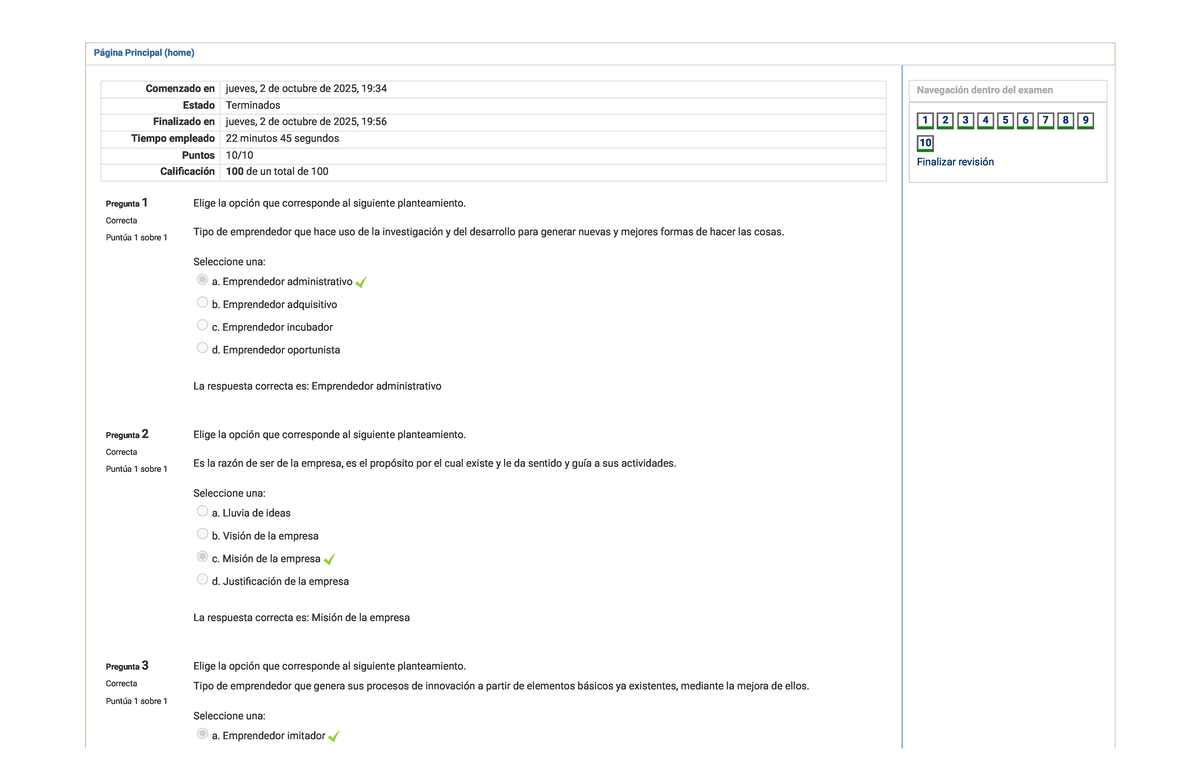
Task: Choose Emprendedor adquisitivo radio button
Action: pos(203,303)
